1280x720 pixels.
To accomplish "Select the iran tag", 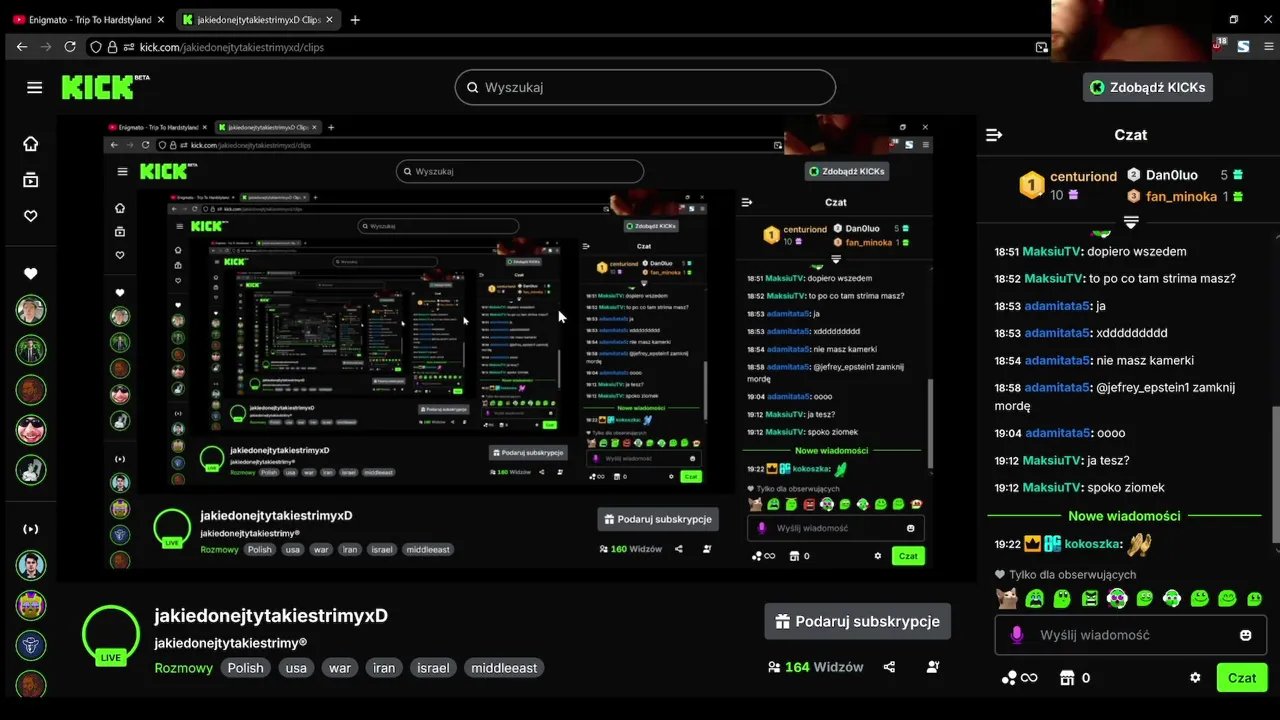I will (x=384, y=668).
